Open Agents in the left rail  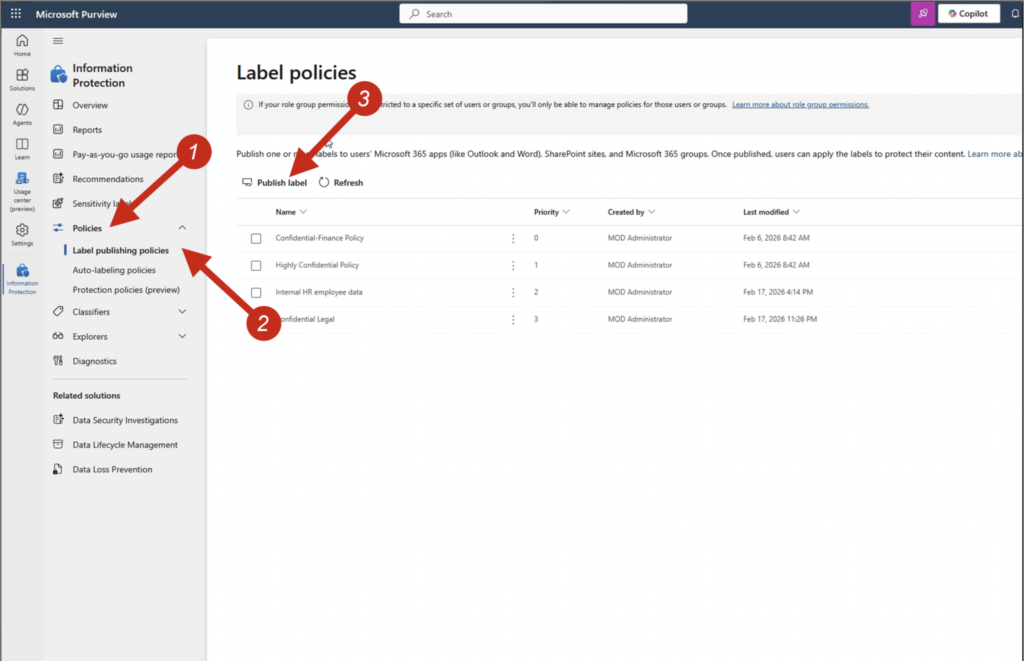pos(22,114)
